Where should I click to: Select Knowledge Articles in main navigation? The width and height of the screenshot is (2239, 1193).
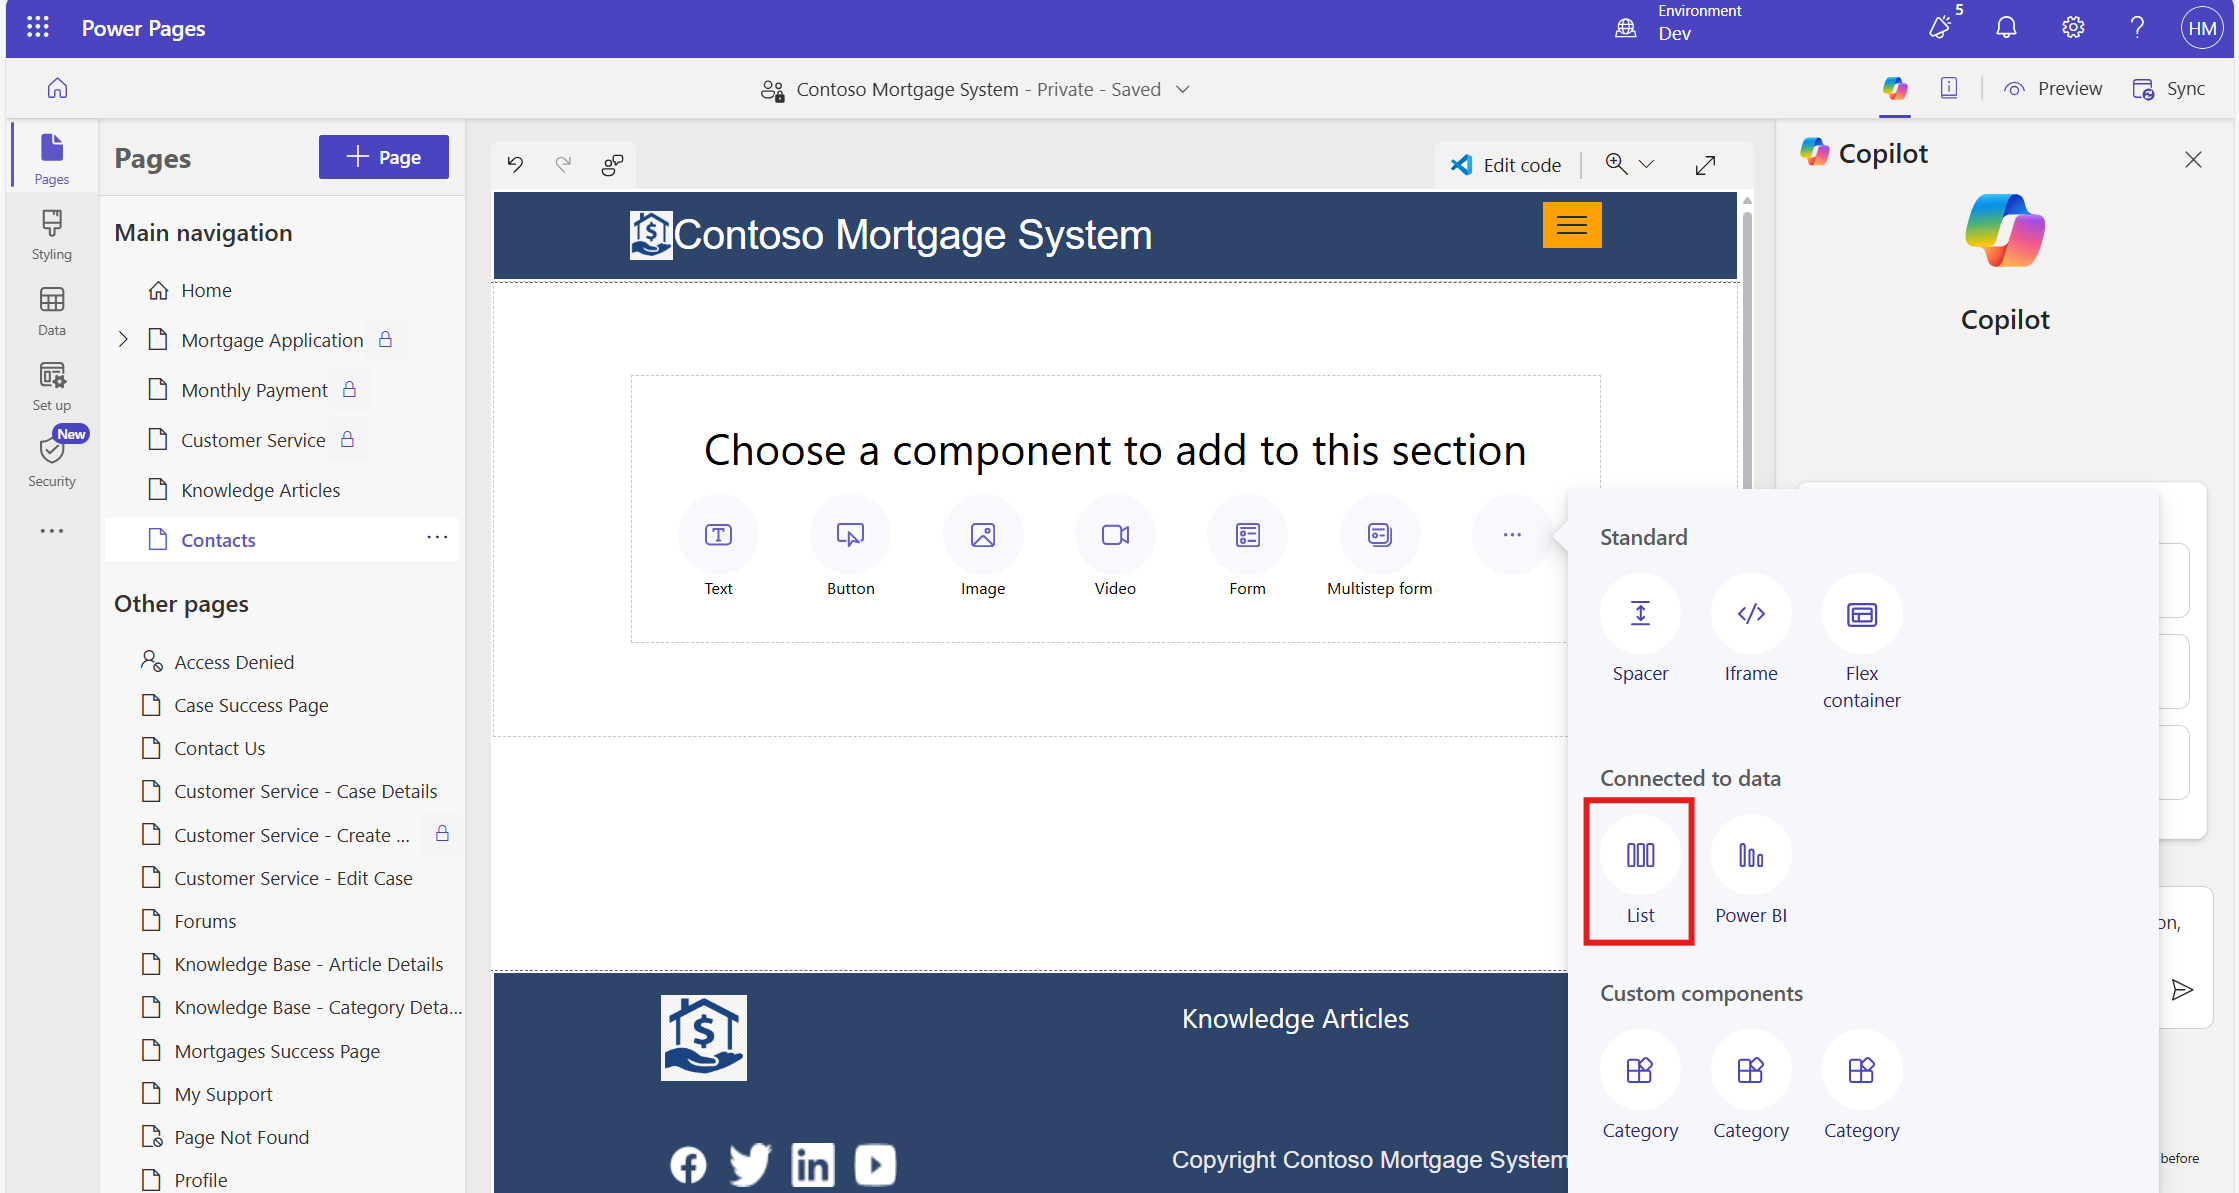260,490
